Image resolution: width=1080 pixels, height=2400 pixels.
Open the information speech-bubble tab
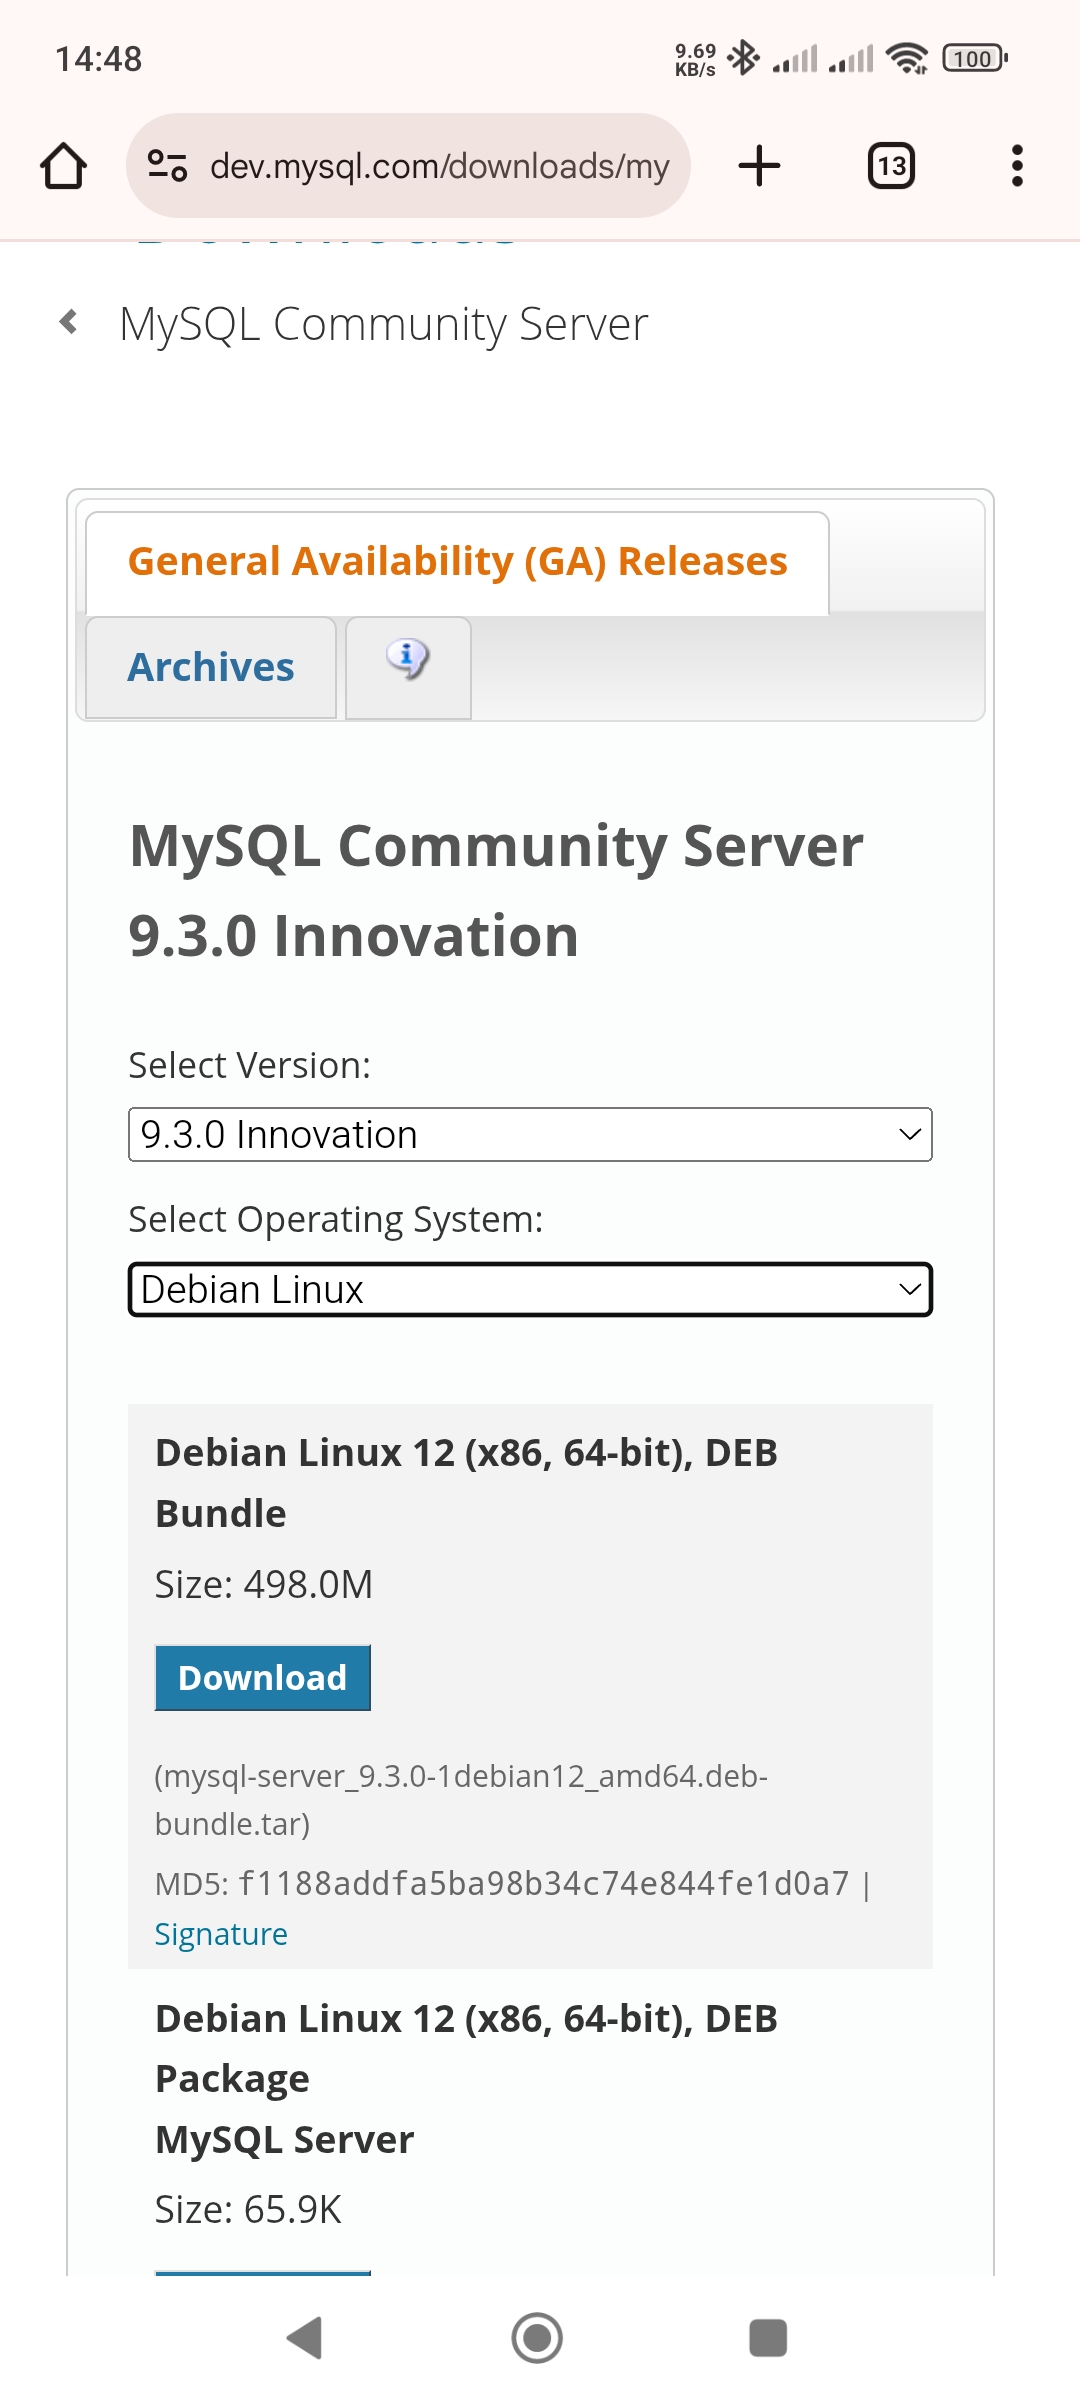tap(408, 667)
